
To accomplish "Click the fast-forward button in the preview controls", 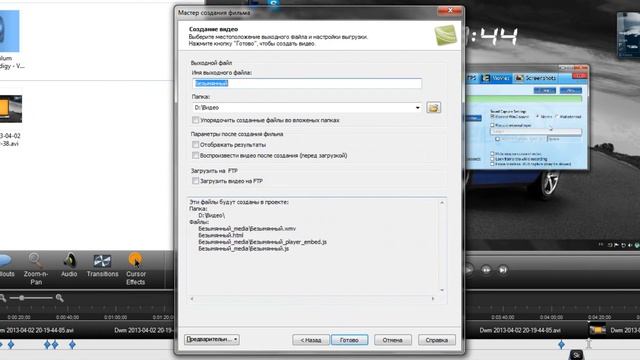I will click(x=486, y=270).
